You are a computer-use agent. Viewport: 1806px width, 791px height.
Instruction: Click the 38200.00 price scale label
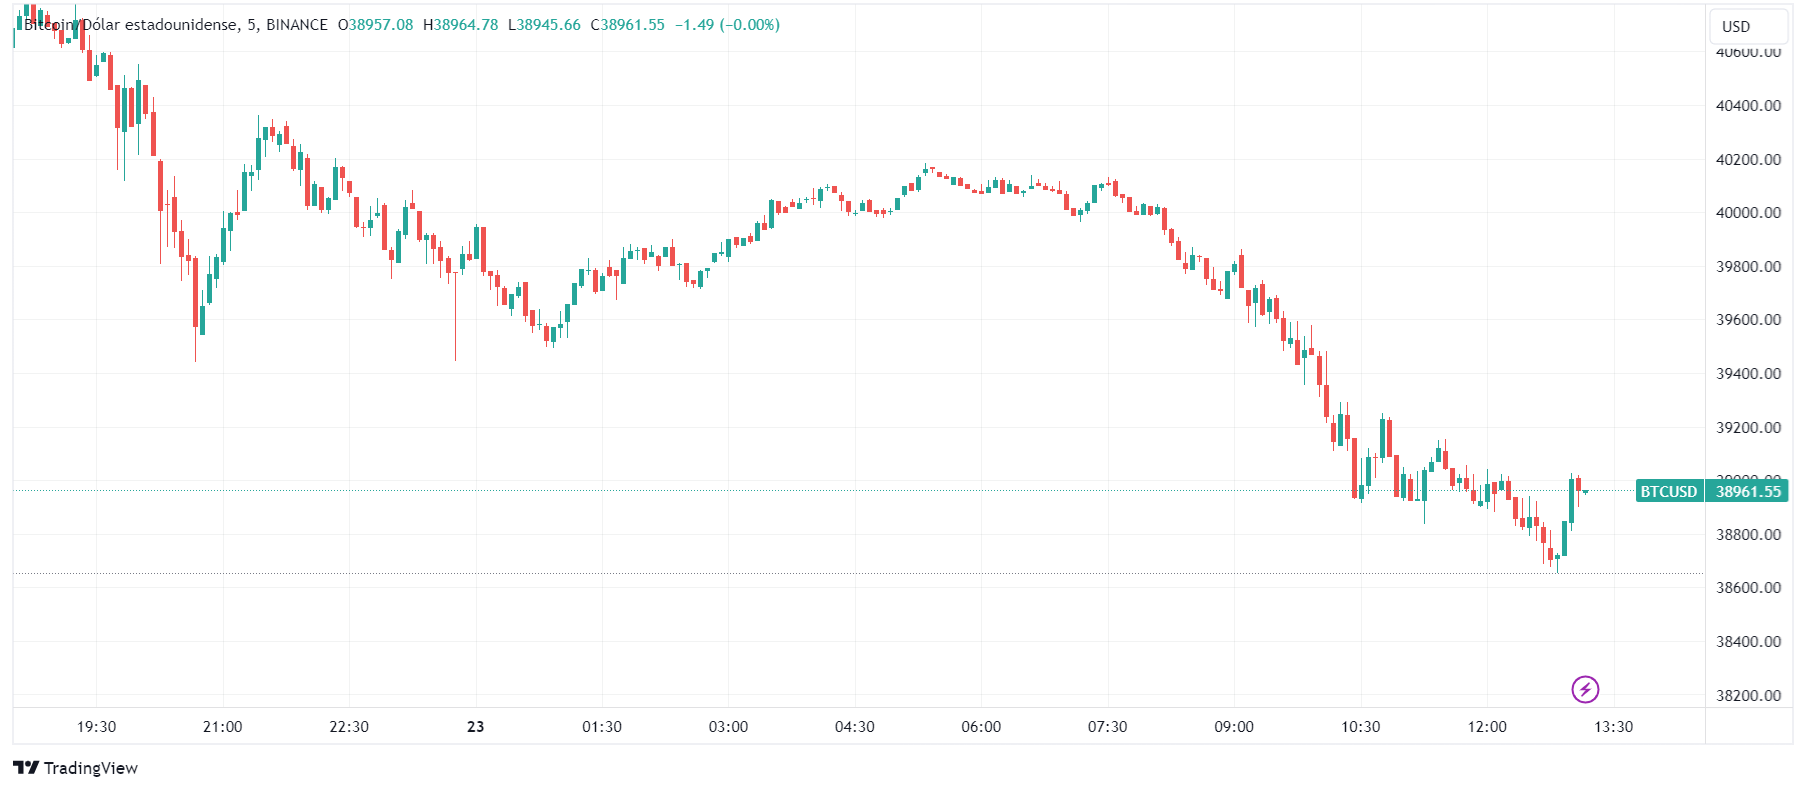pos(1748,695)
